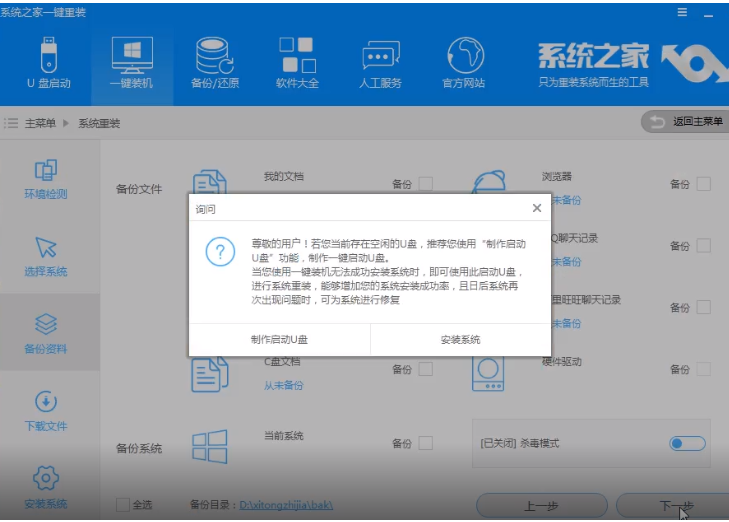The height and width of the screenshot is (522, 729).
Task: Check 备份 for 当前系统
Action: (x=425, y=443)
